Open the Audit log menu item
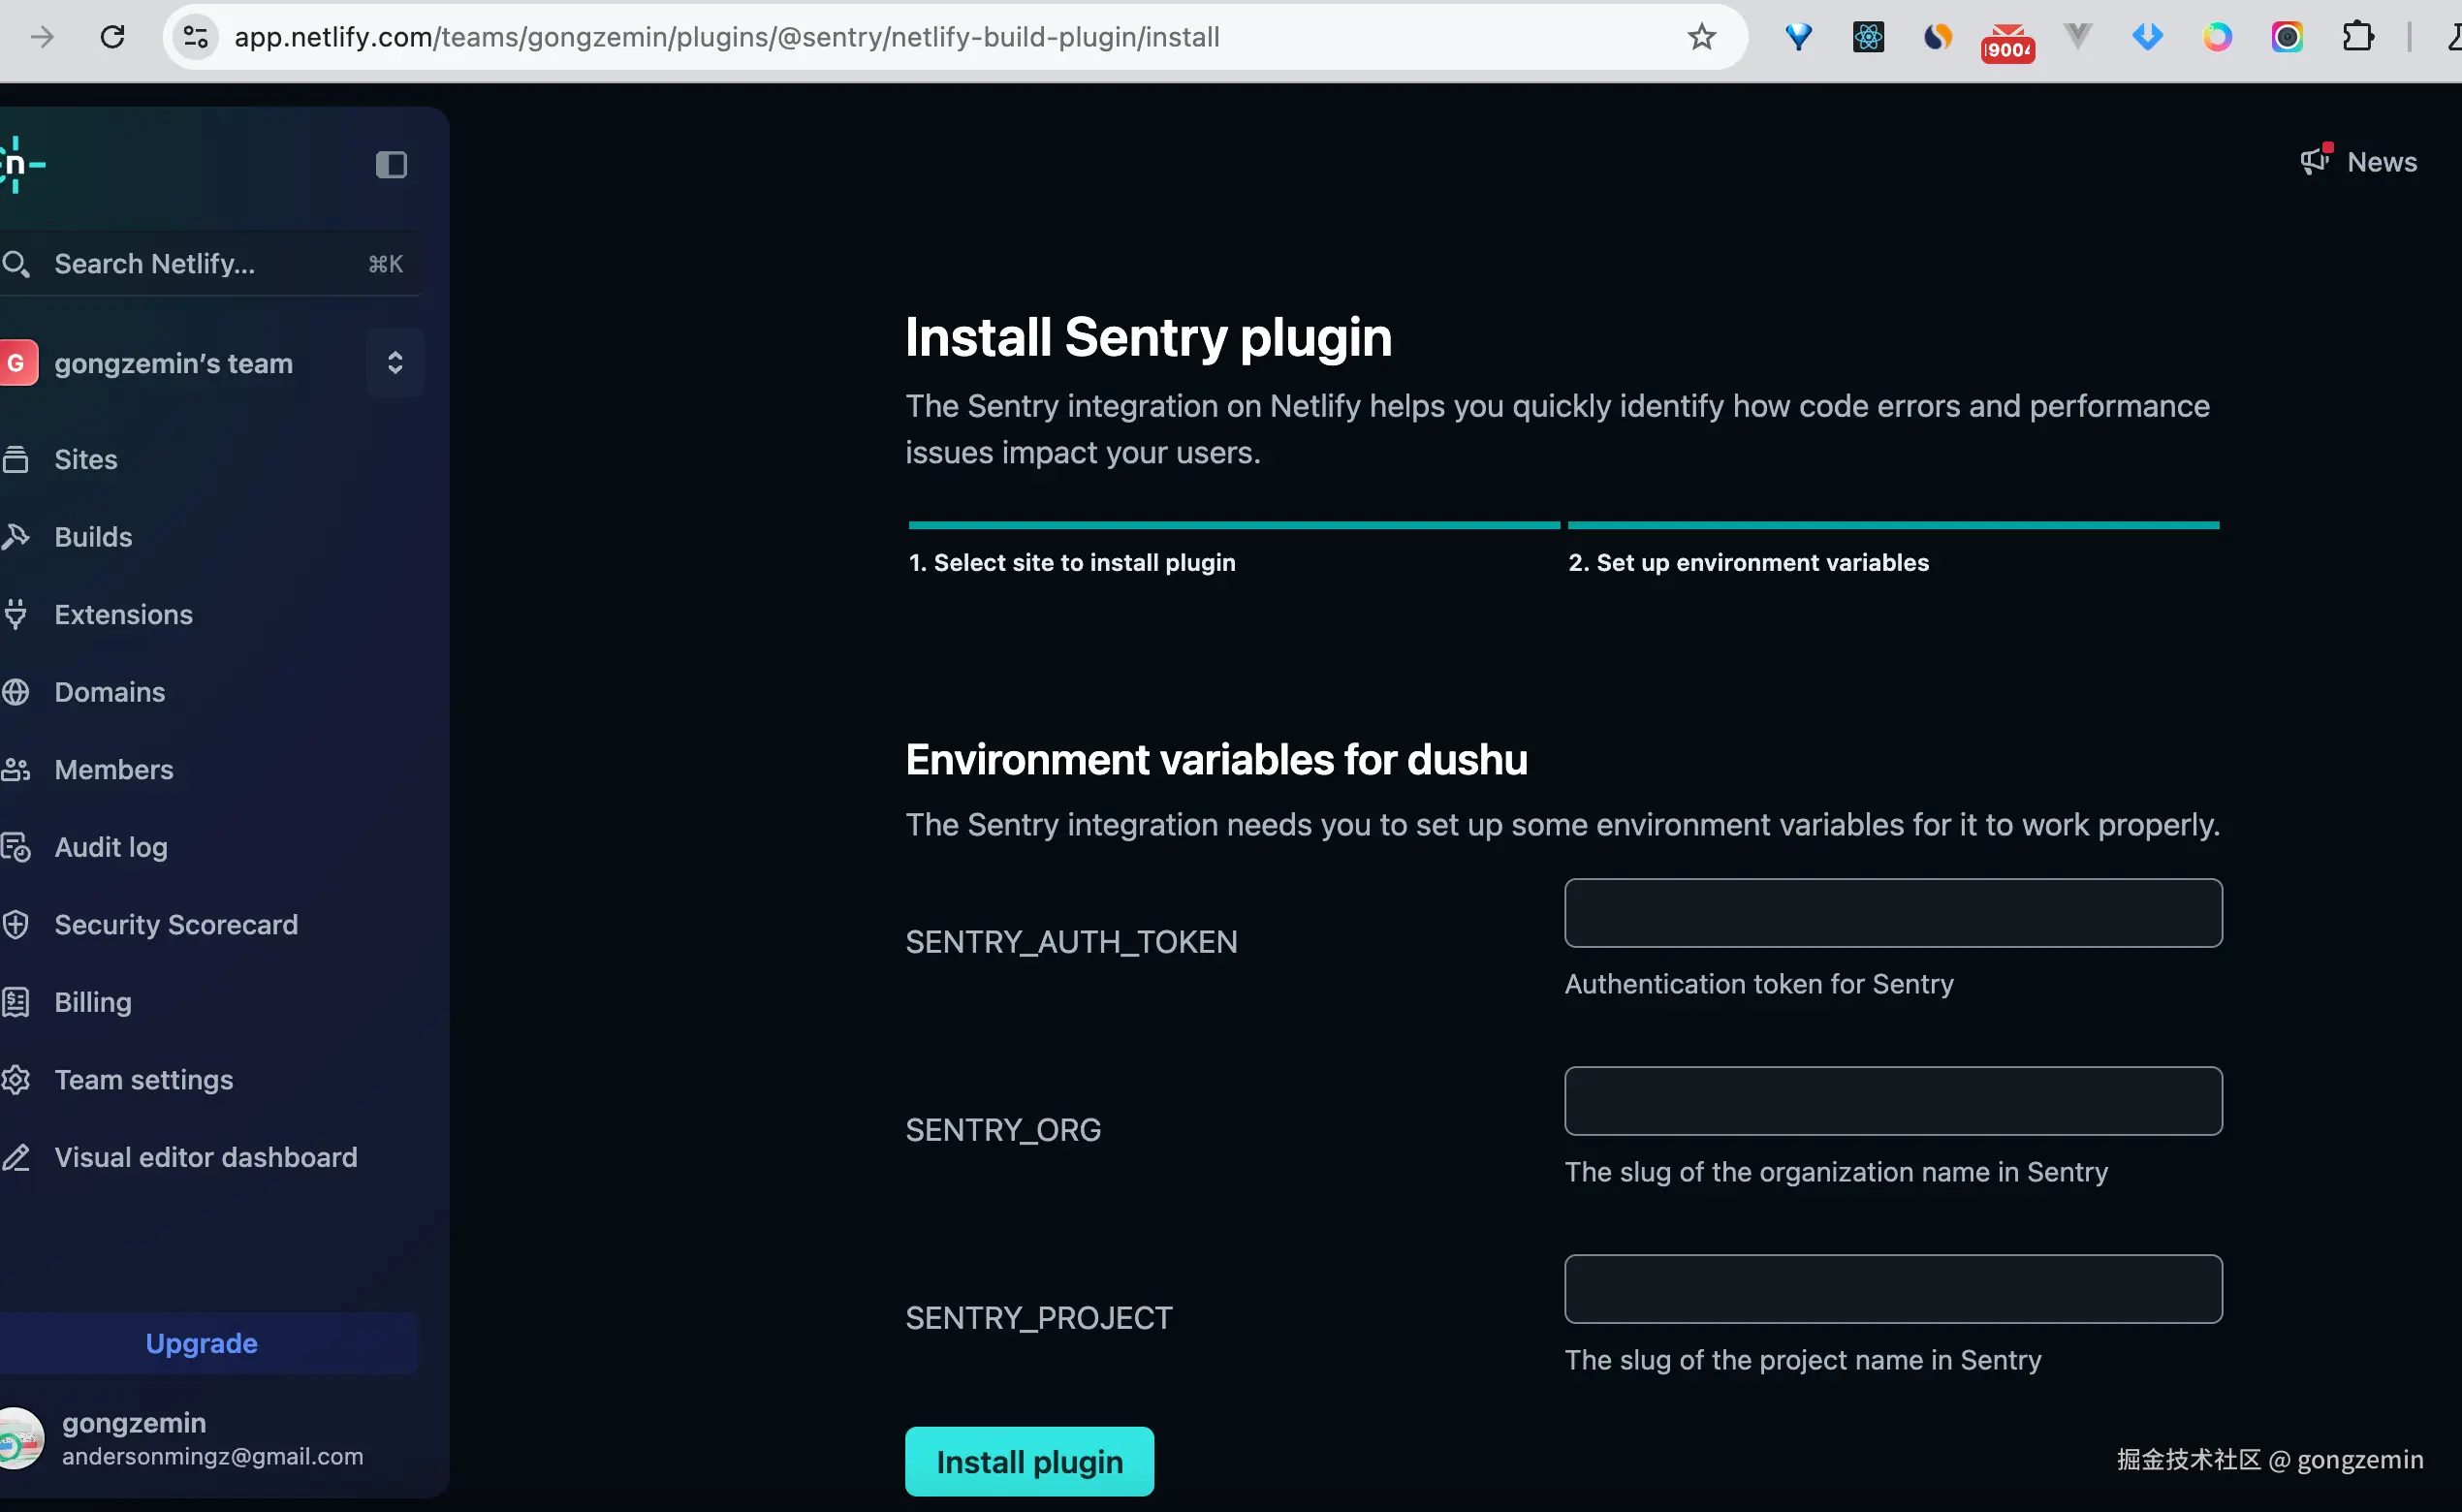Viewport: 2462px width, 1512px height. [x=110, y=847]
